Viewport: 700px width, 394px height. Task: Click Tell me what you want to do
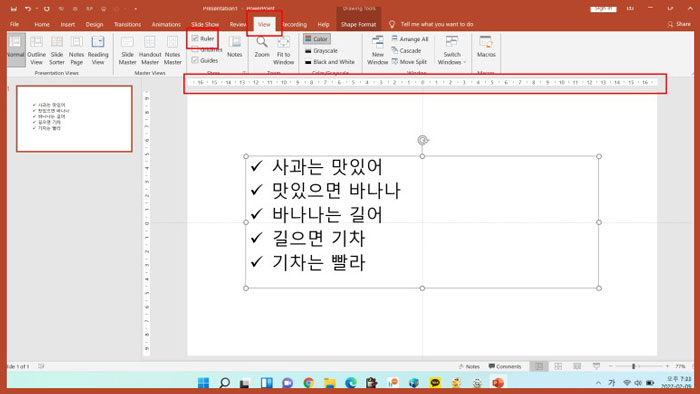pyautogui.click(x=437, y=25)
